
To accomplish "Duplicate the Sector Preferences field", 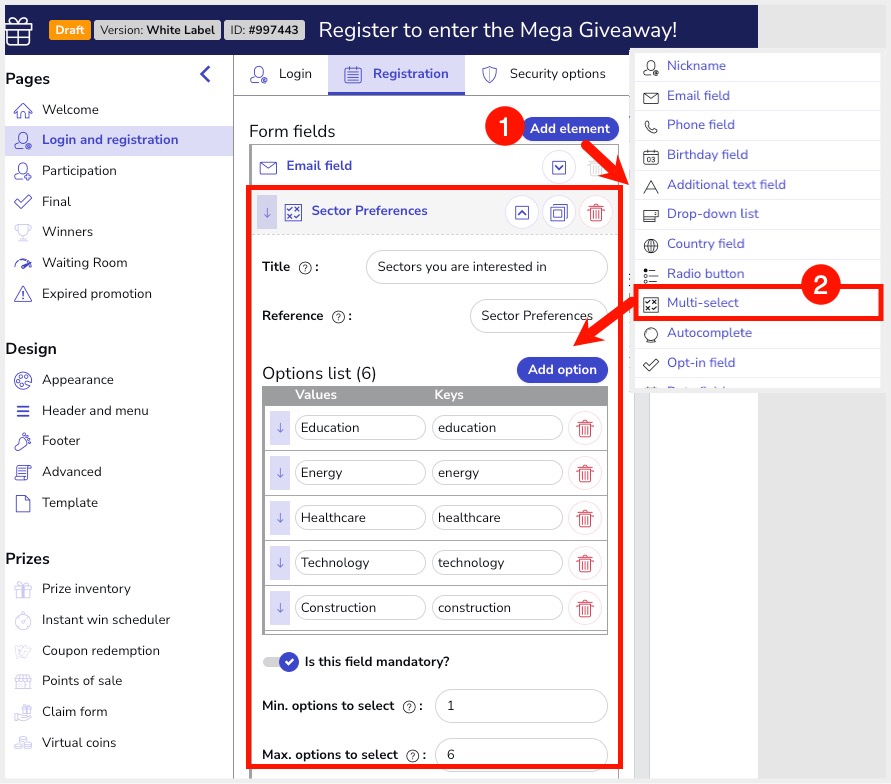I will tap(559, 212).
